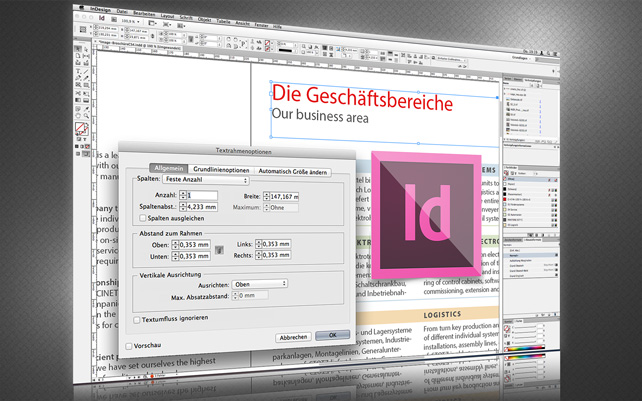Select the Note tool

(78, 109)
